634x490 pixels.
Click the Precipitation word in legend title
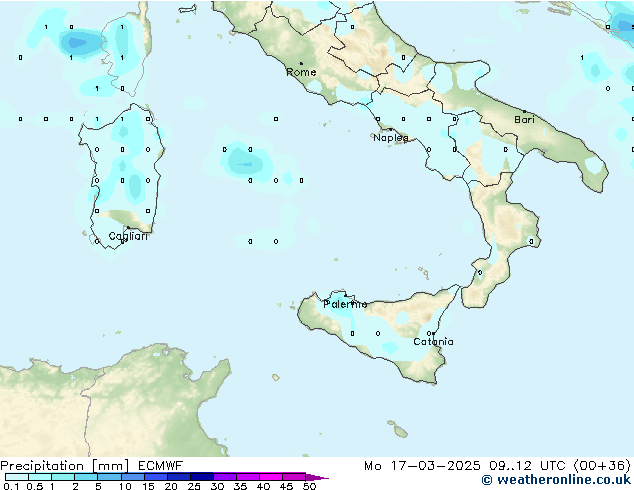(42, 466)
